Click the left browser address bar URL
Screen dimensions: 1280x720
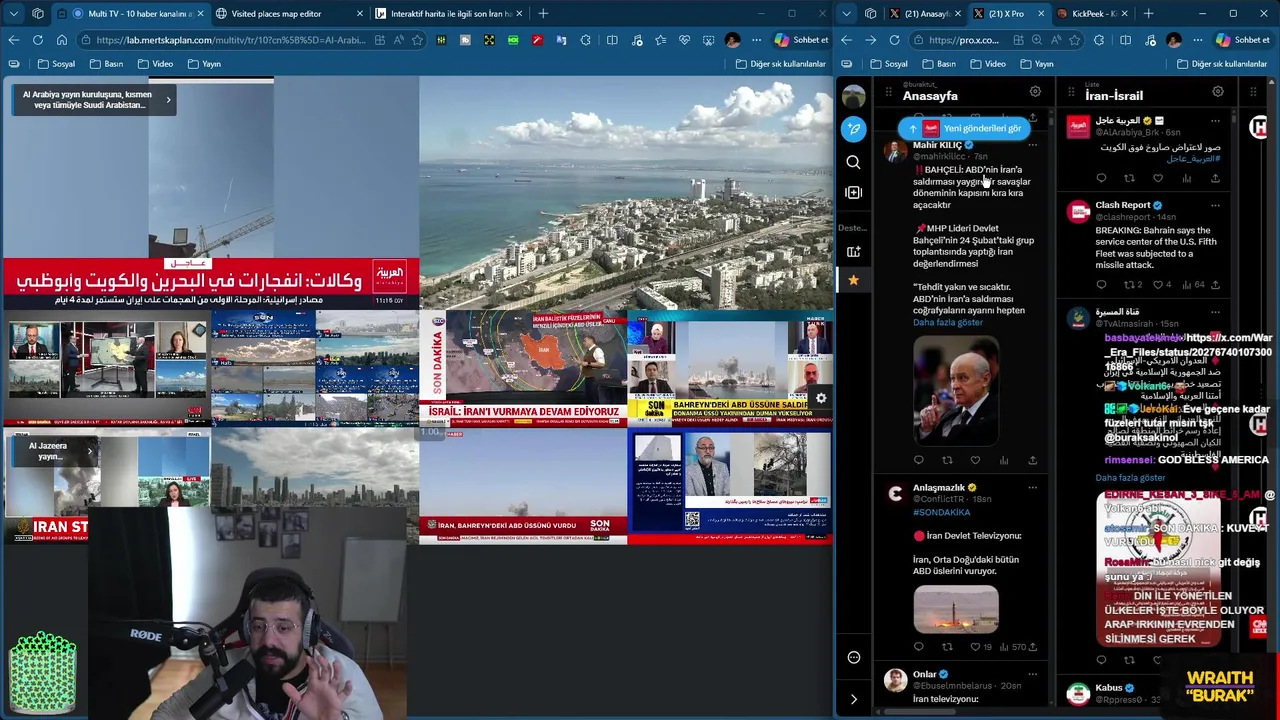pos(232,40)
